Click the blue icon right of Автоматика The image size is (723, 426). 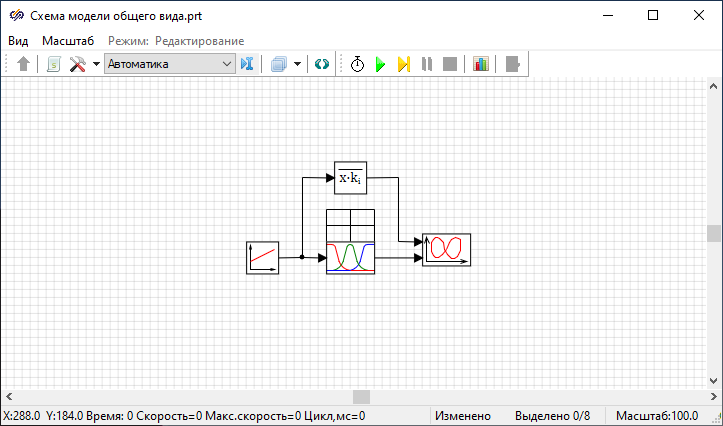pos(248,64)
